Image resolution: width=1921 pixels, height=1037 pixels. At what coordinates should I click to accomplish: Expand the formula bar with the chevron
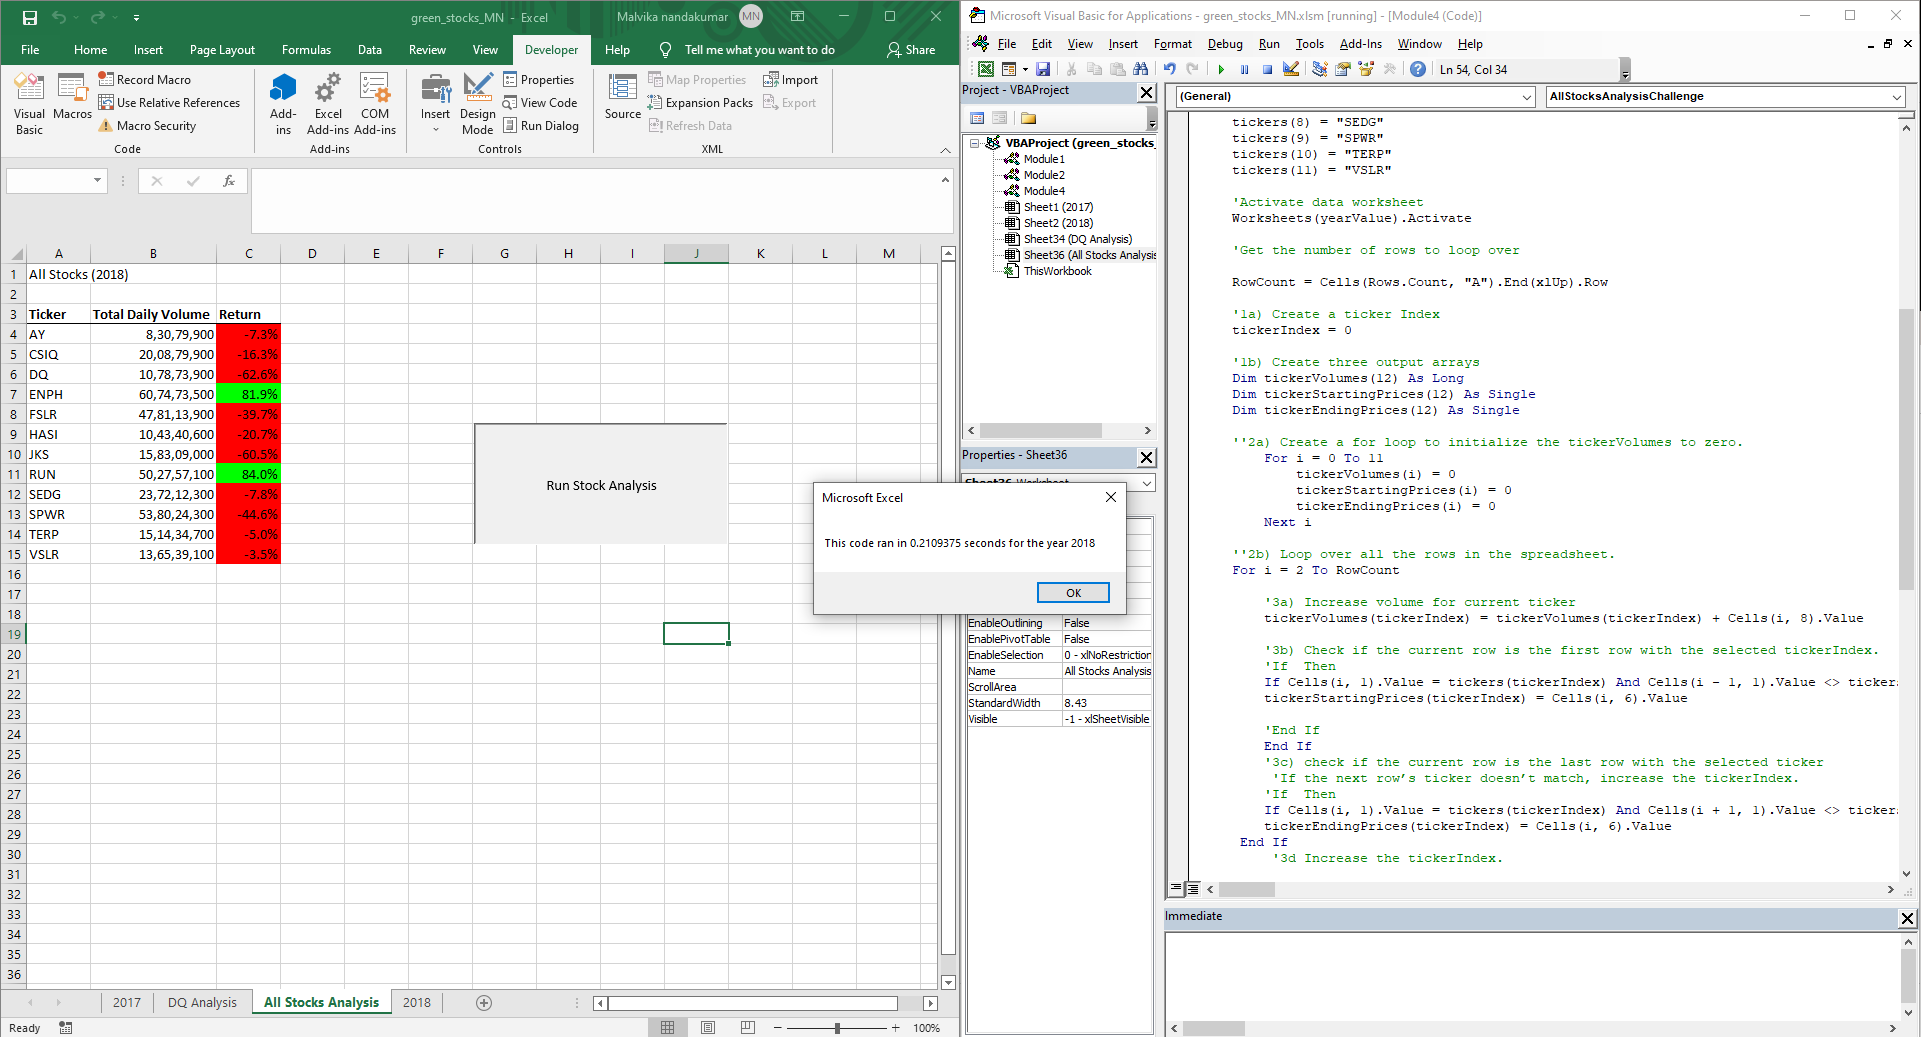pos(945,180)
